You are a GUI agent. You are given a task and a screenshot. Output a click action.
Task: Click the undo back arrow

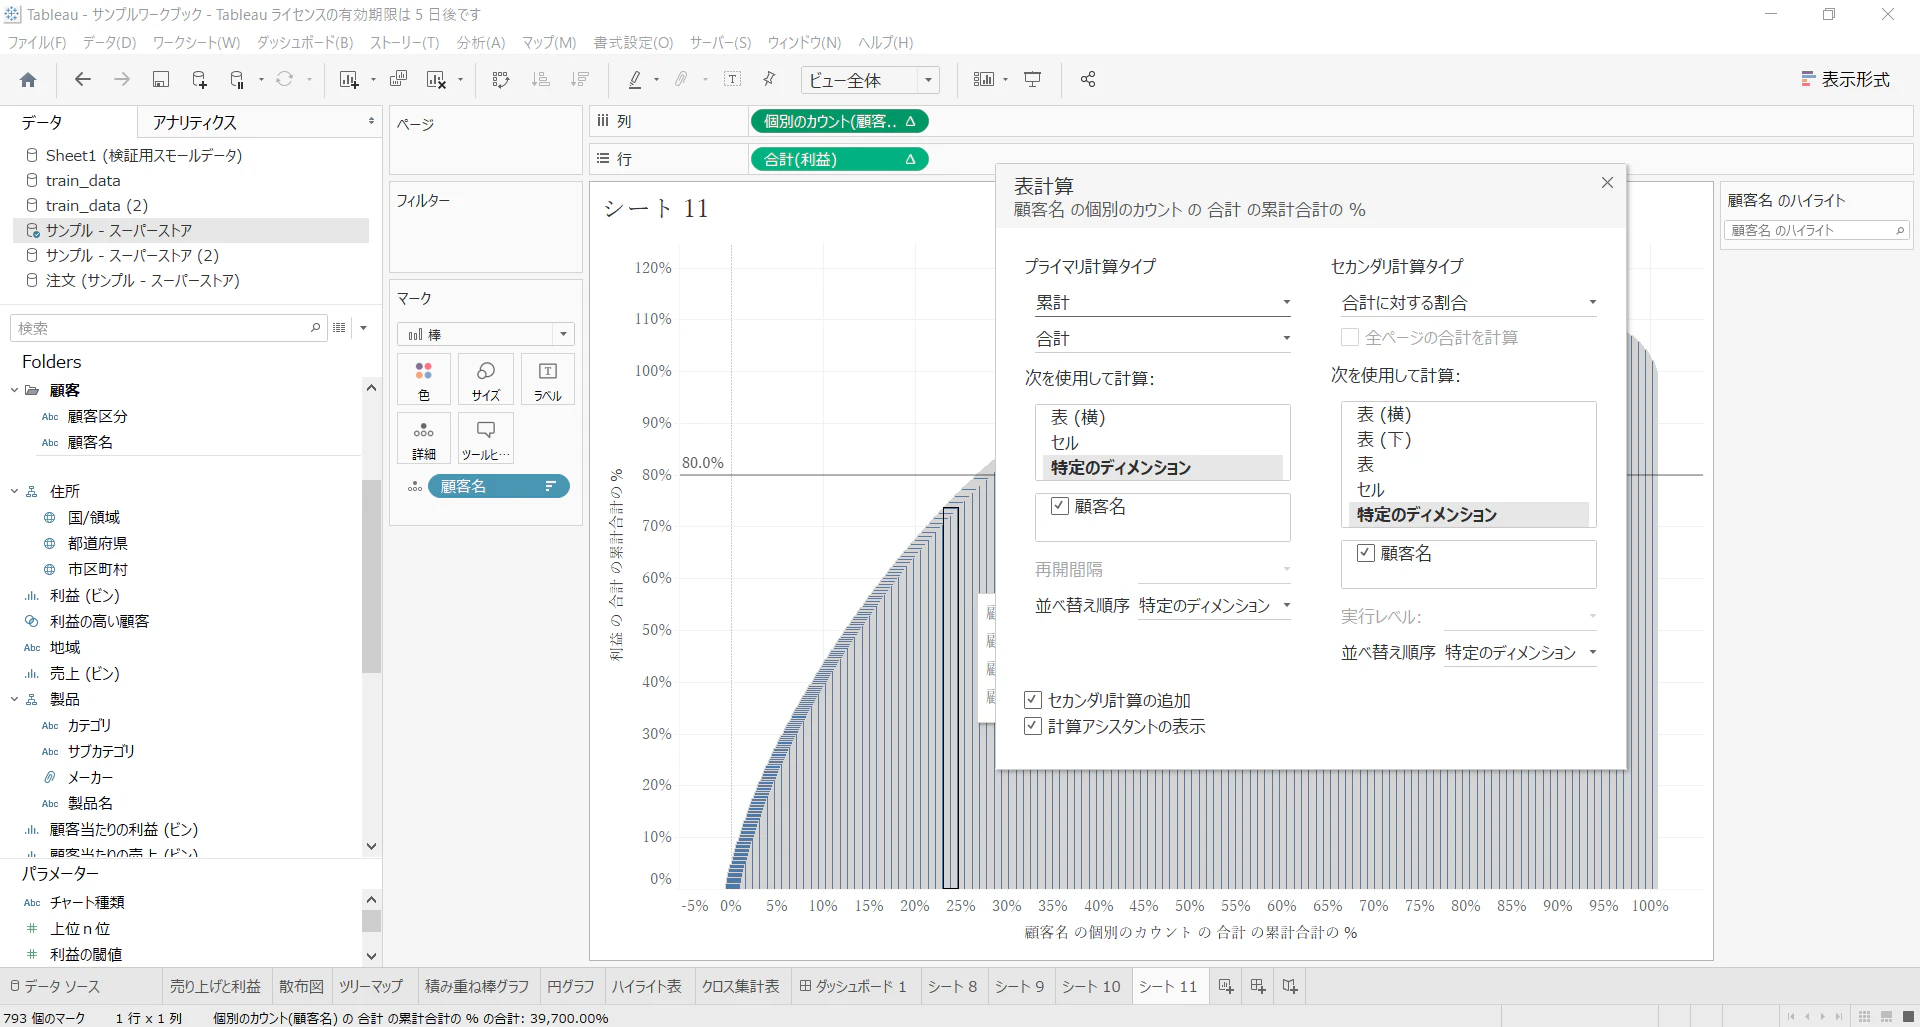83,80
